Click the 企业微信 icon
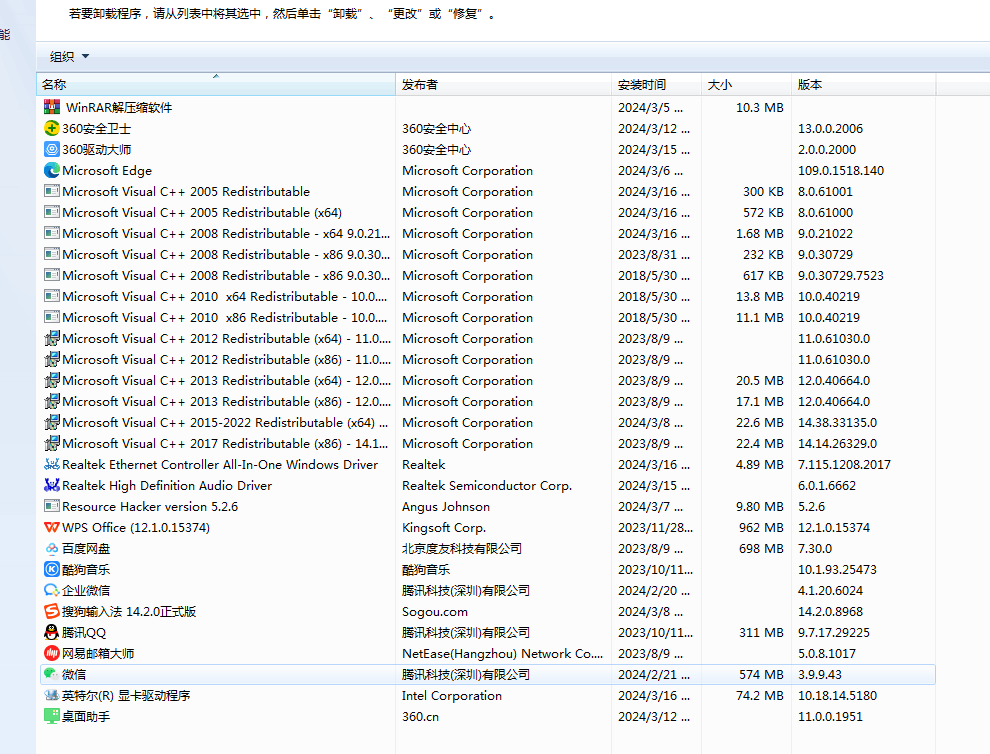Image resolution: width=990 pixels, height=754 pixels. click(x=52, y=590)
